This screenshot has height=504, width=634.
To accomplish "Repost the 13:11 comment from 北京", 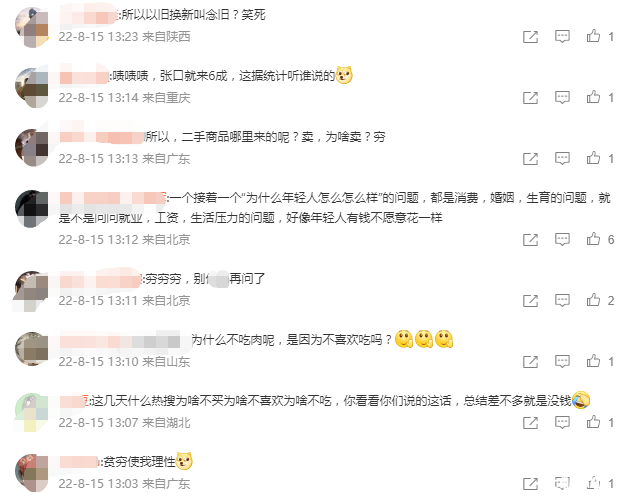I will click(530, 301).
